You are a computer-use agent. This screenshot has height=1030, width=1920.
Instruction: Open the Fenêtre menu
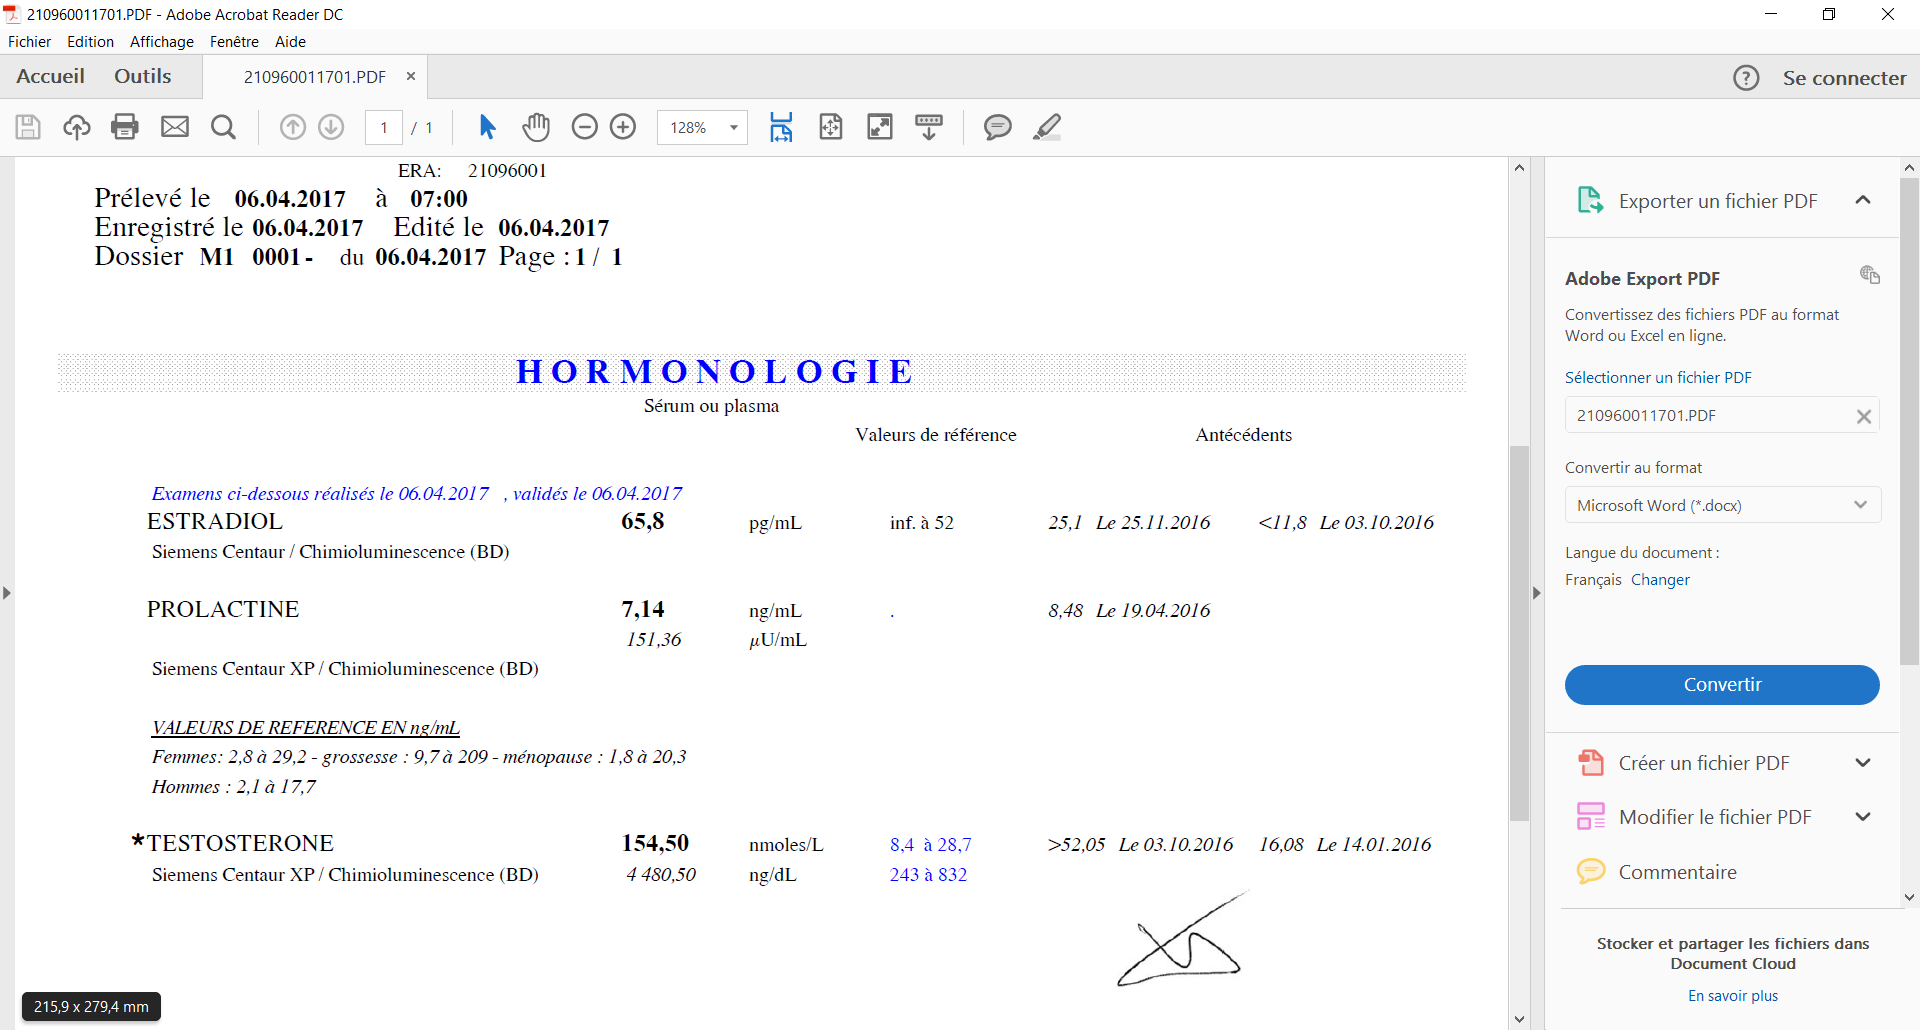(x=234, y=42)
